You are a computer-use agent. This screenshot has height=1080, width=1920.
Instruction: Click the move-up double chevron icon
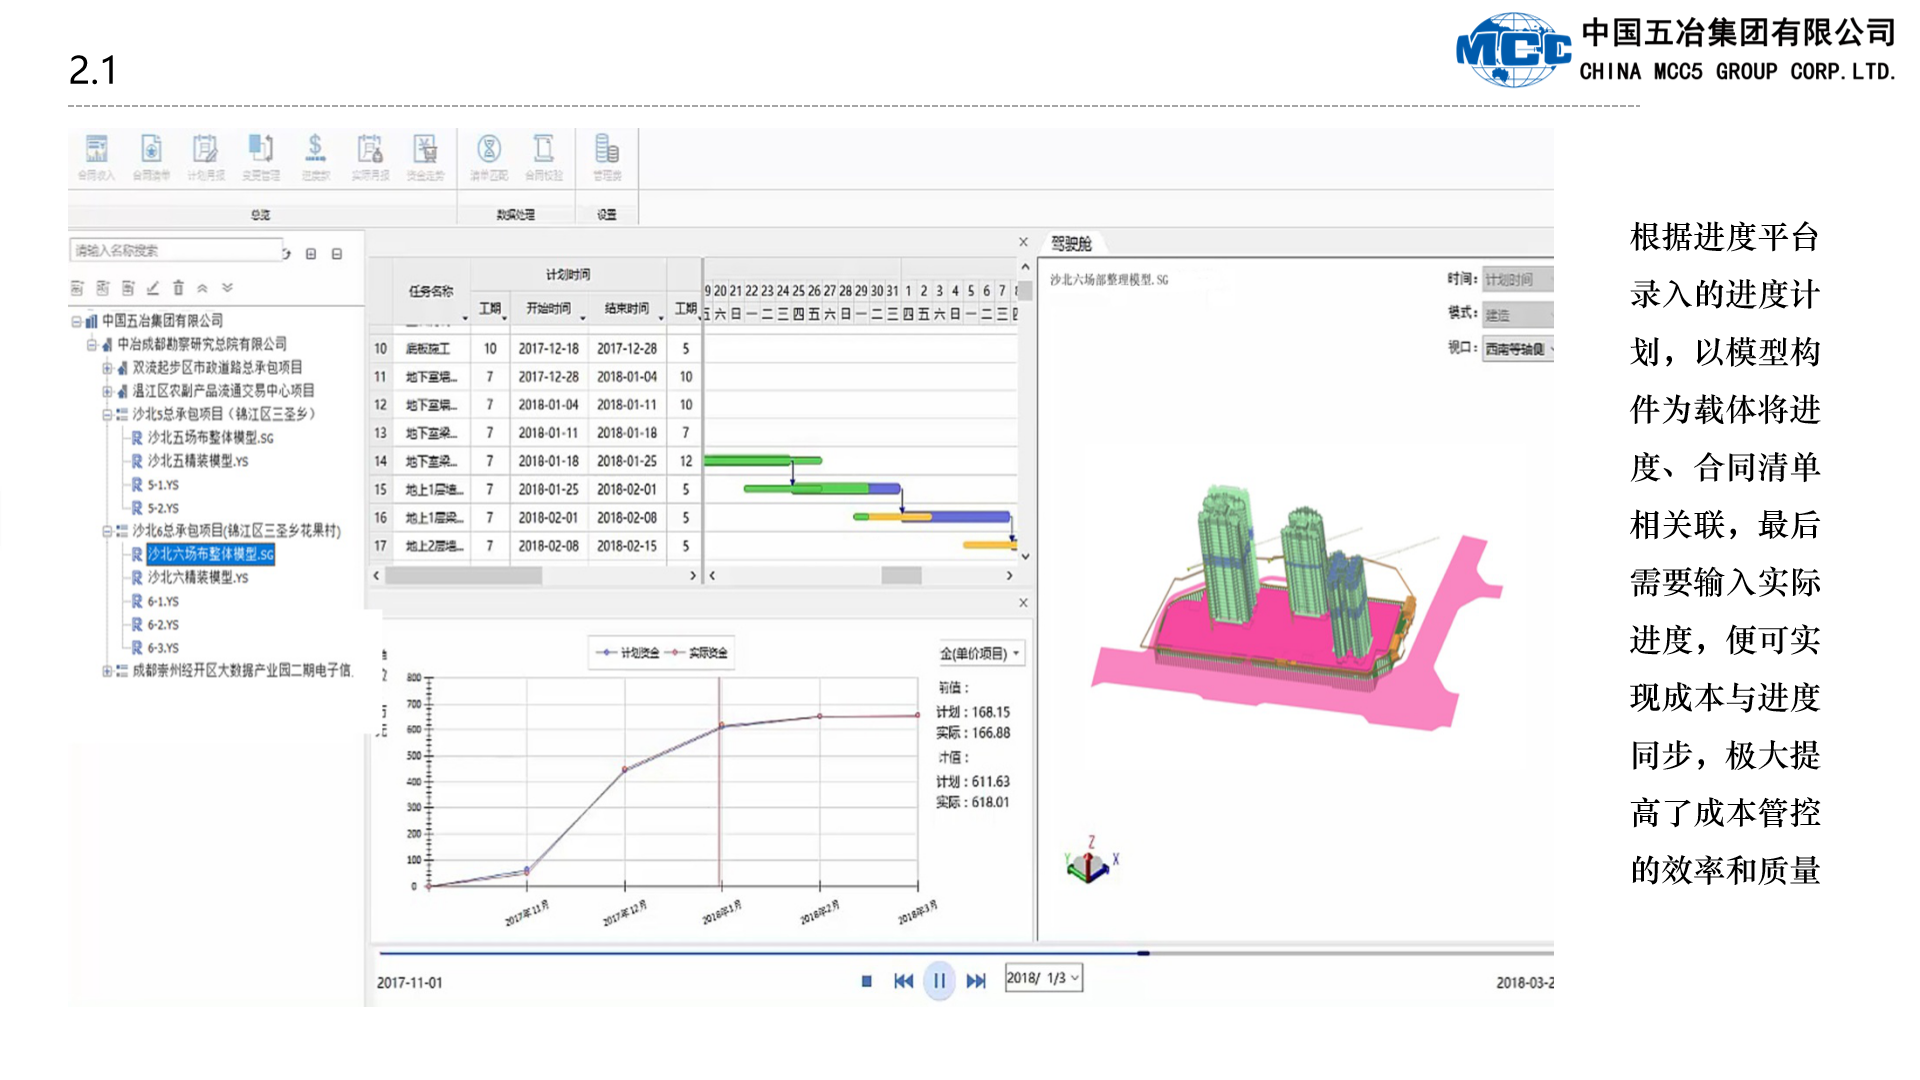click(x=202, y=288)
